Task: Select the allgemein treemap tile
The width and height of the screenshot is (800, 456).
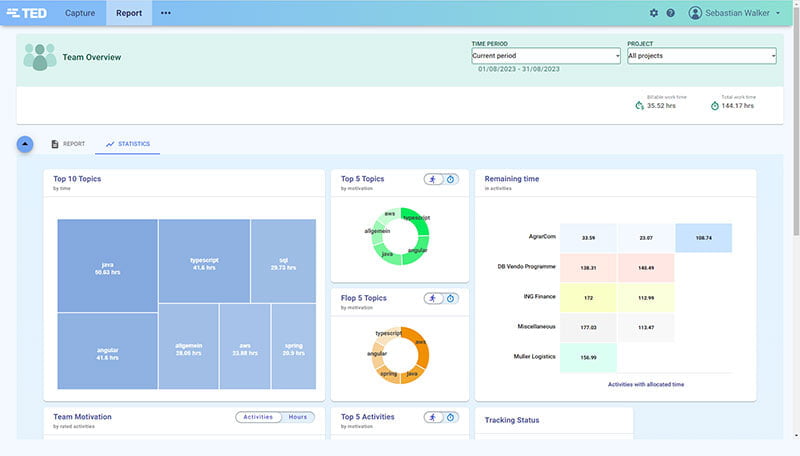Action: coord(189,346)
